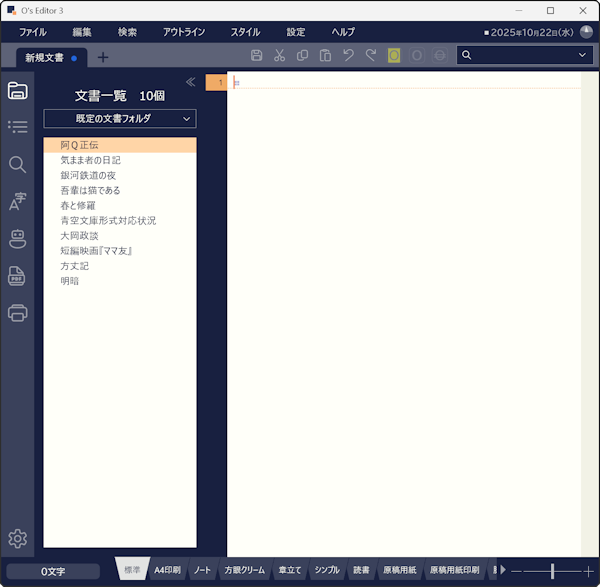Open the outline list icon in sidebar
The height and width of the screenshot is (587, 600).
pyautogui.click(x=17, y=127)
